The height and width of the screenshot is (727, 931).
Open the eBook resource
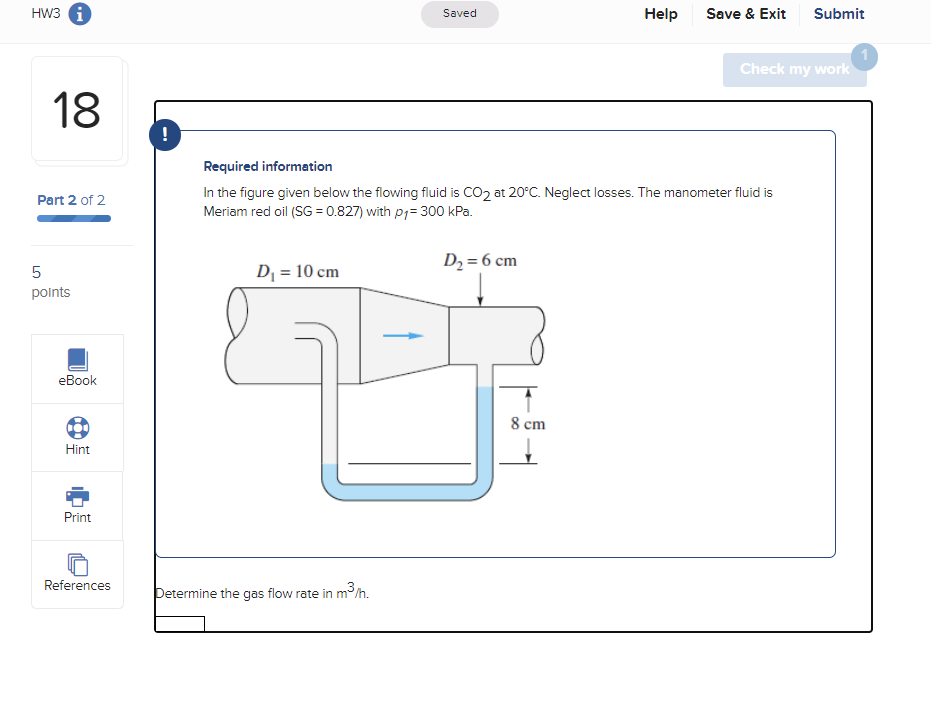(x=77, y=368)
